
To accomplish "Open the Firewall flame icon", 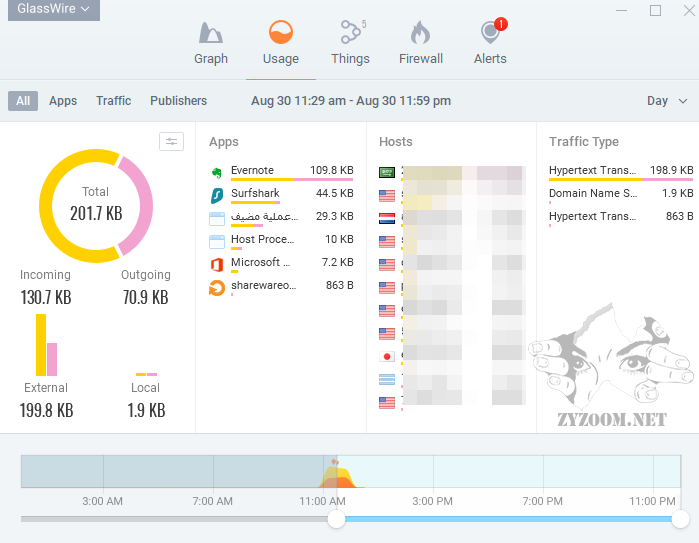I will 420,33.
